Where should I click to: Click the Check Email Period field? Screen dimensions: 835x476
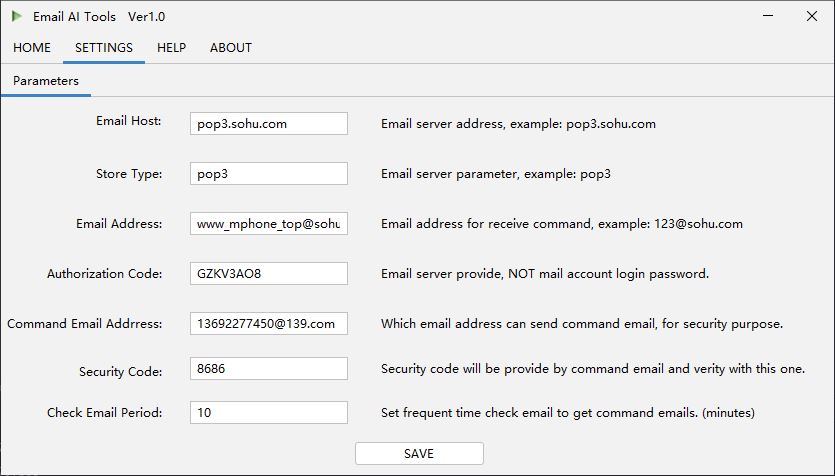[x=269, y=413]
